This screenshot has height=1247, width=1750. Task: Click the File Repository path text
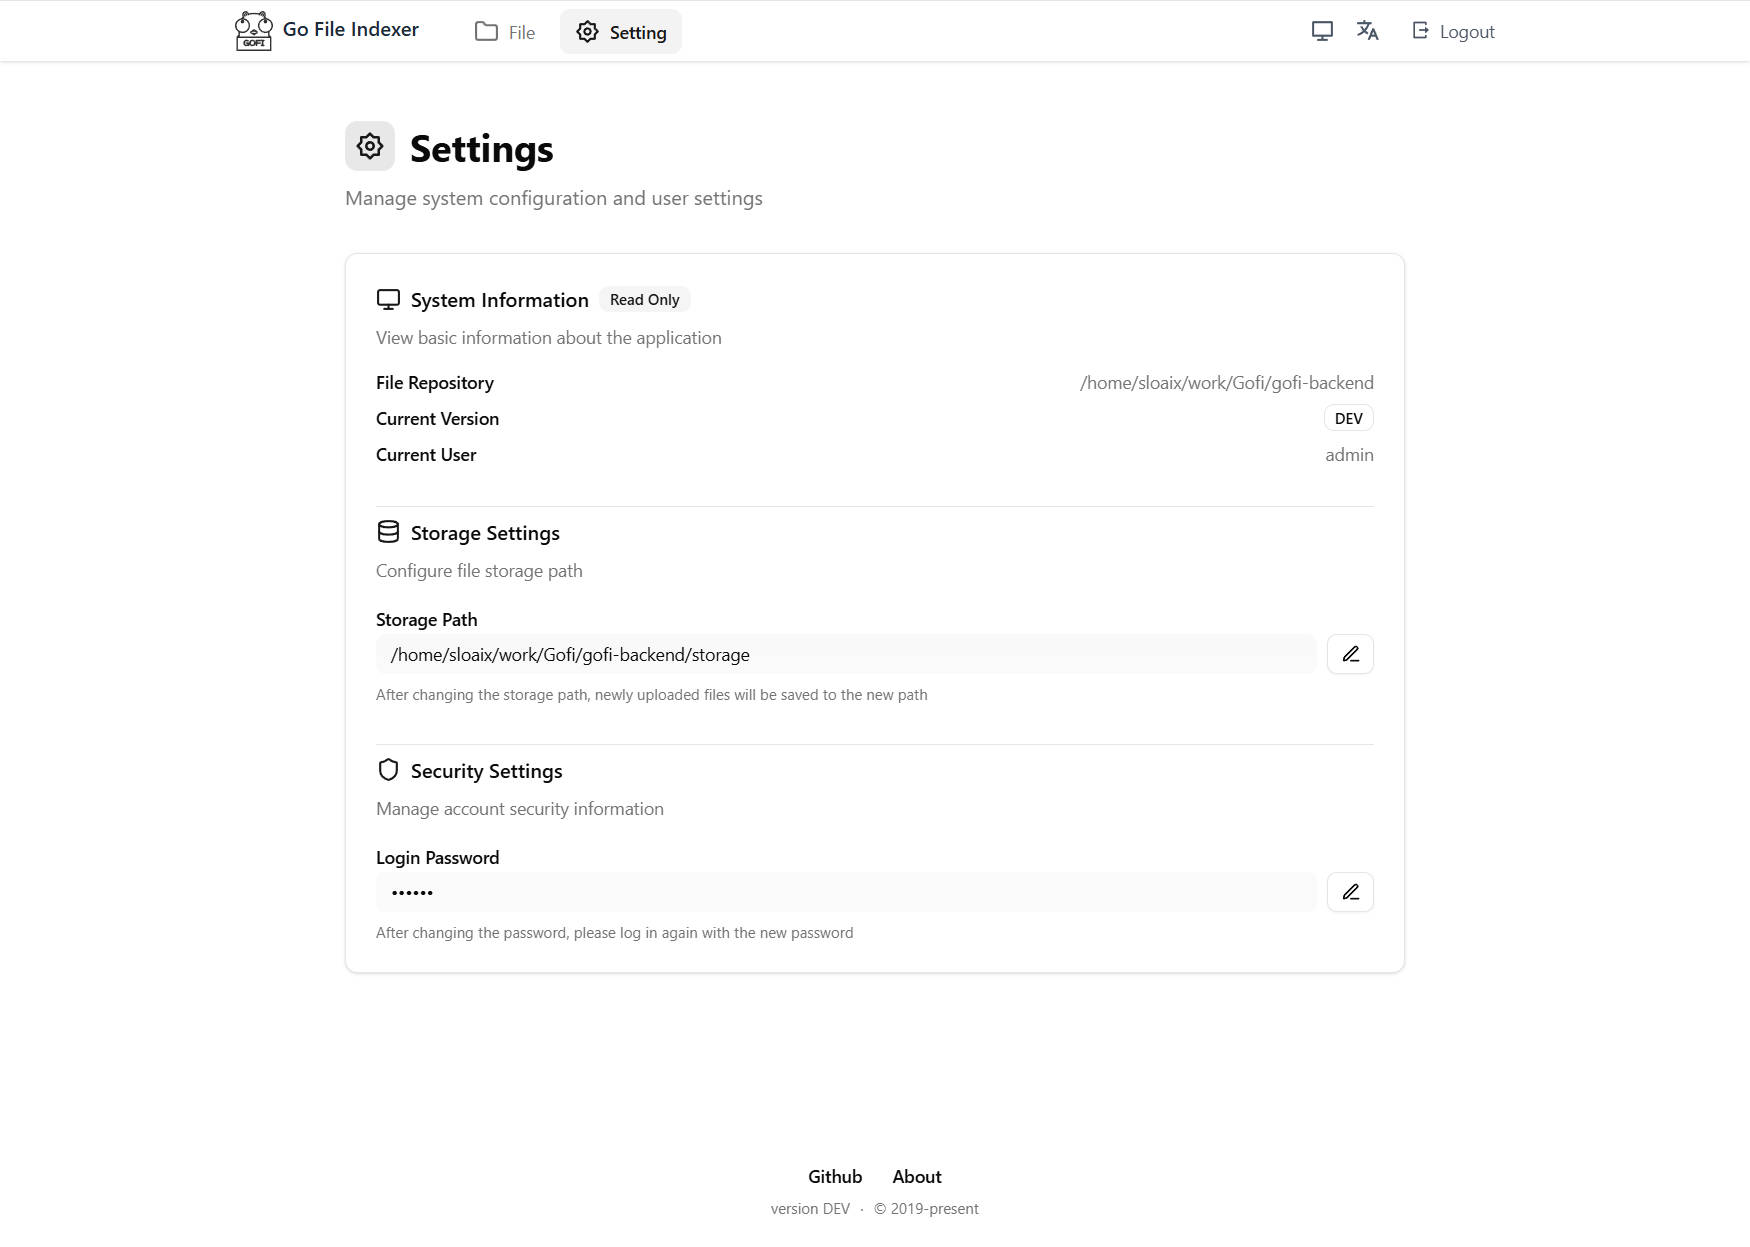(1227, 383)
